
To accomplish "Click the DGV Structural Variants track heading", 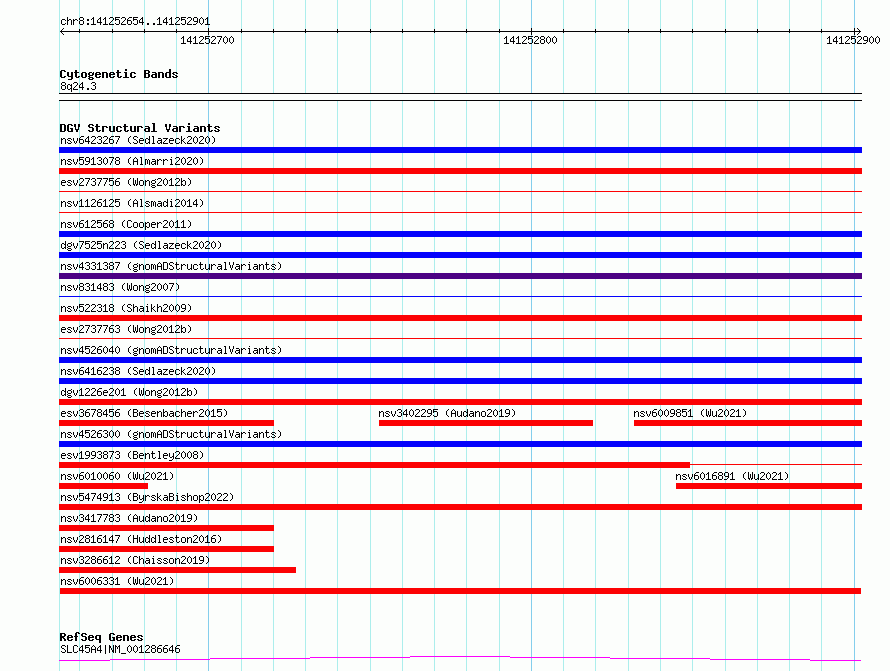I will tap(140, 128).
